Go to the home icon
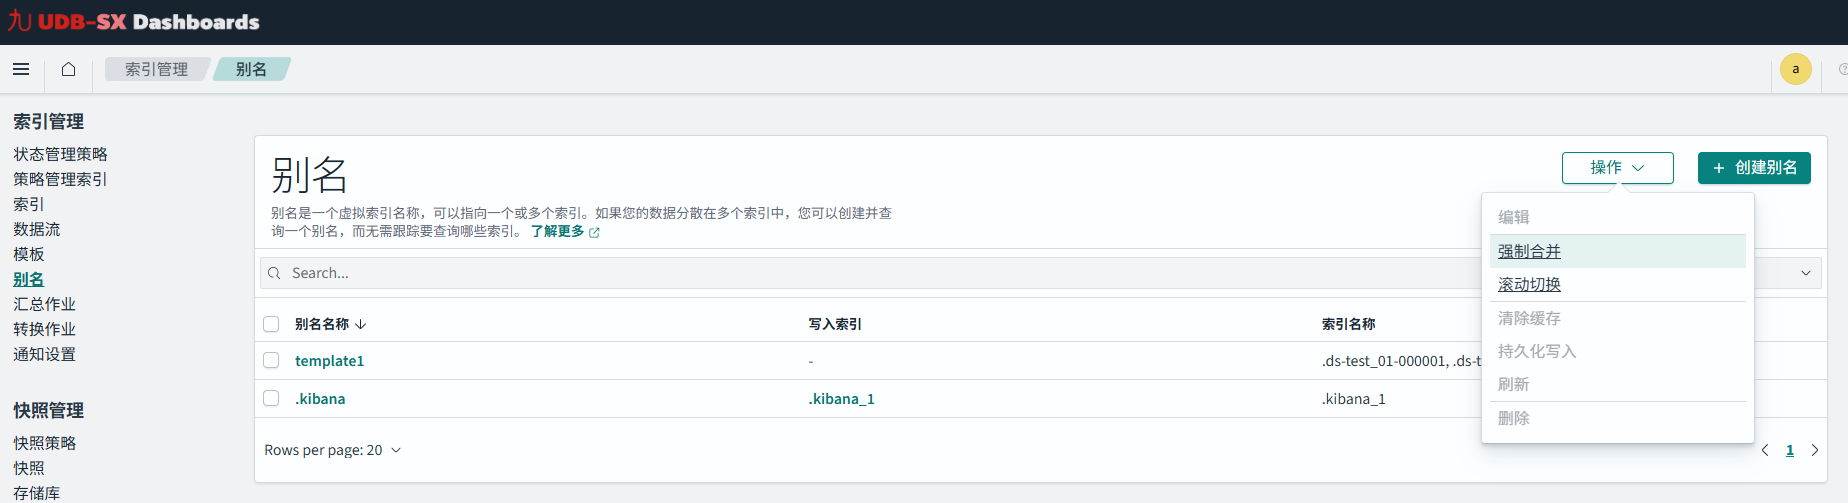This screenshot has height=503, width=1848. click(68, 69)
